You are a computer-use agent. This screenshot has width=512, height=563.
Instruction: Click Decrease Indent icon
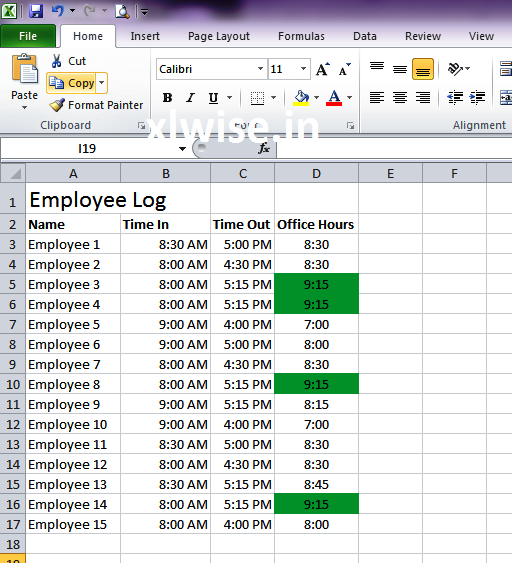coord(455,97)
